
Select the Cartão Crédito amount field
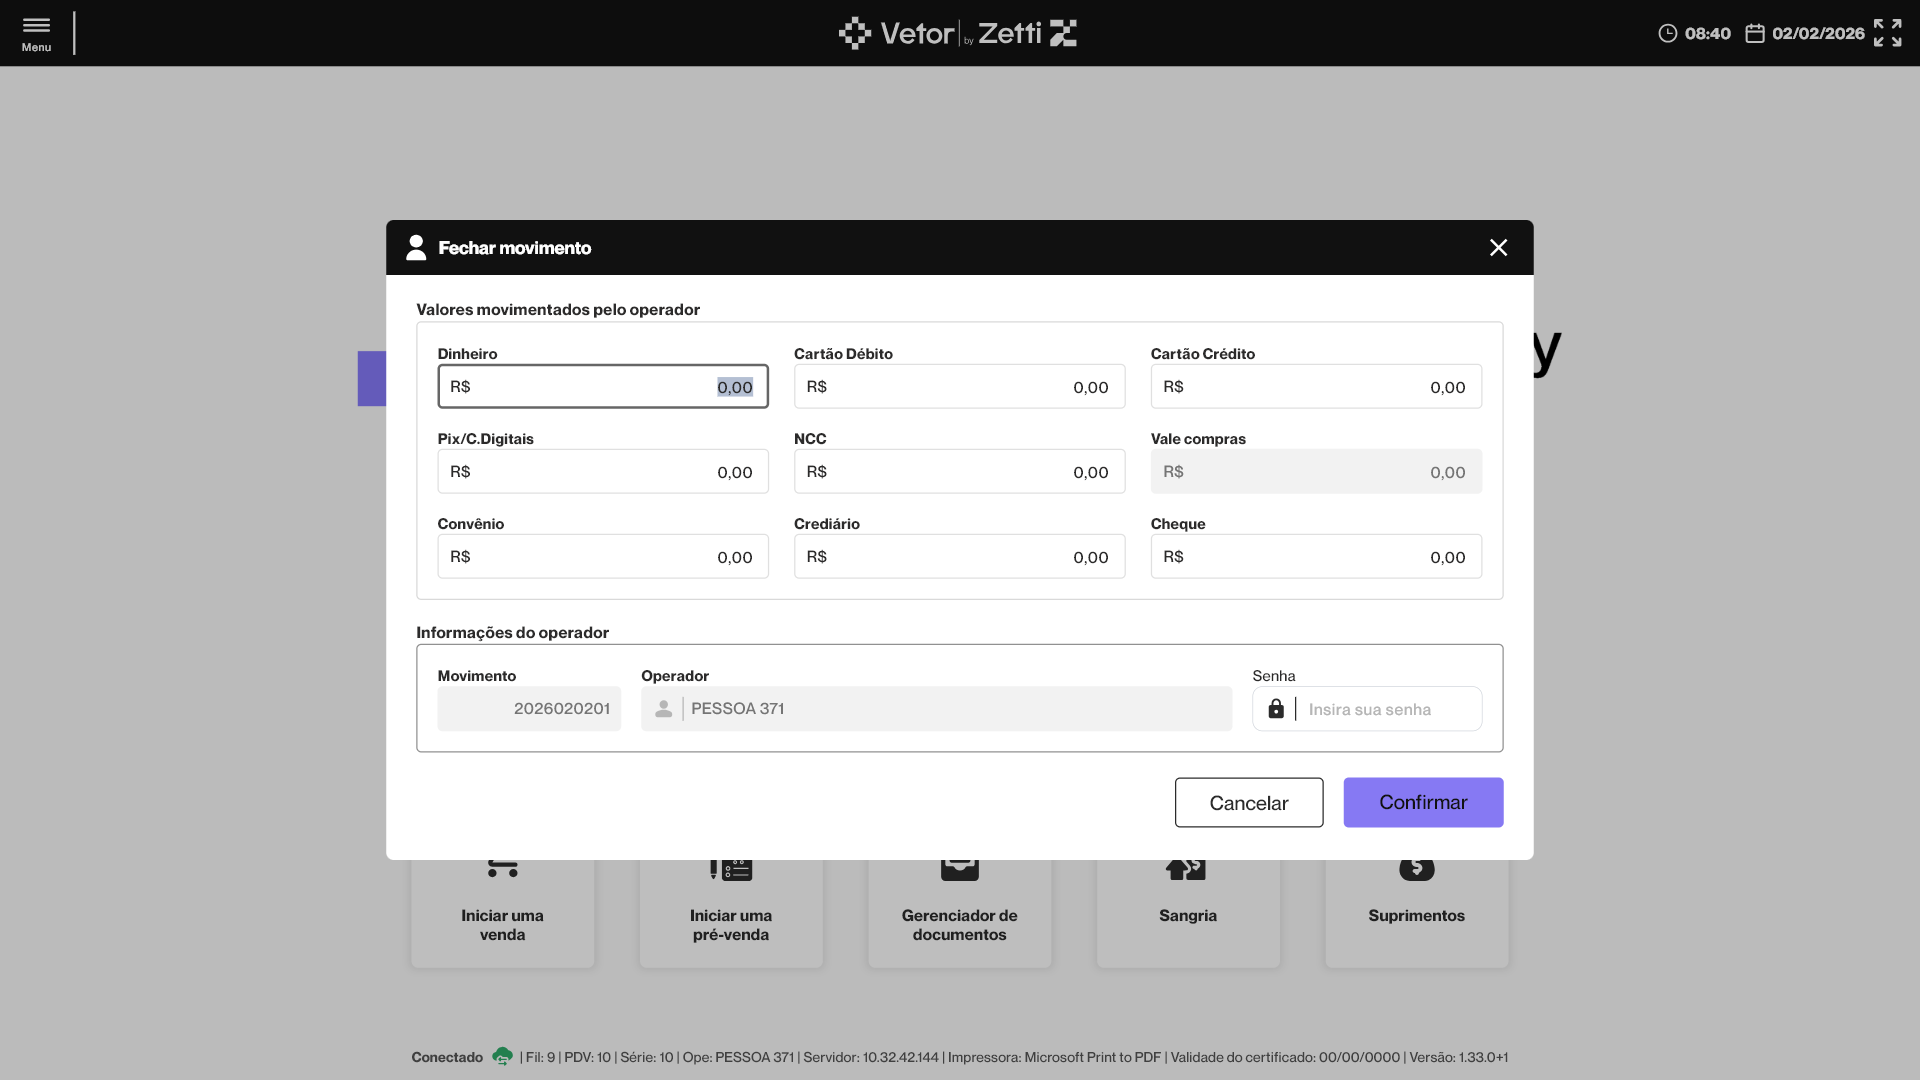pyautogui.click(x=1315, y=387)
